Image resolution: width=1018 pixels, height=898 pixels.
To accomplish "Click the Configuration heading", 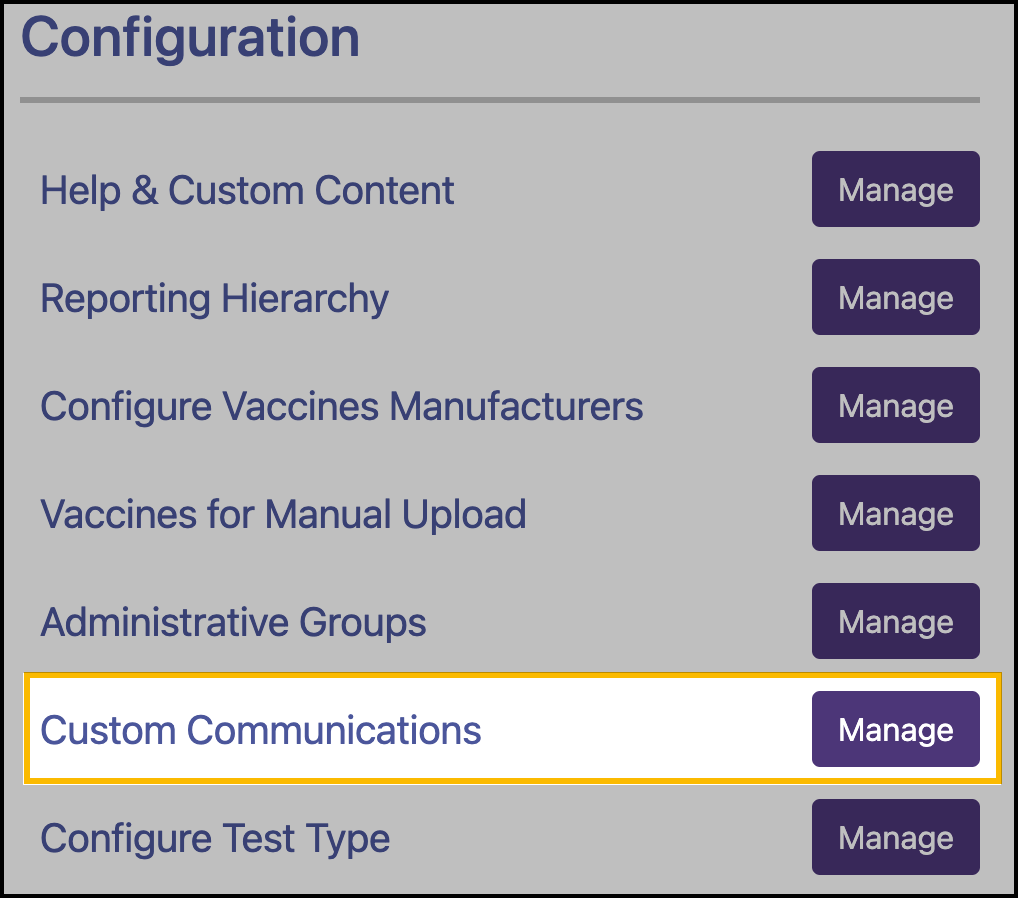I will tap(191, 38).
